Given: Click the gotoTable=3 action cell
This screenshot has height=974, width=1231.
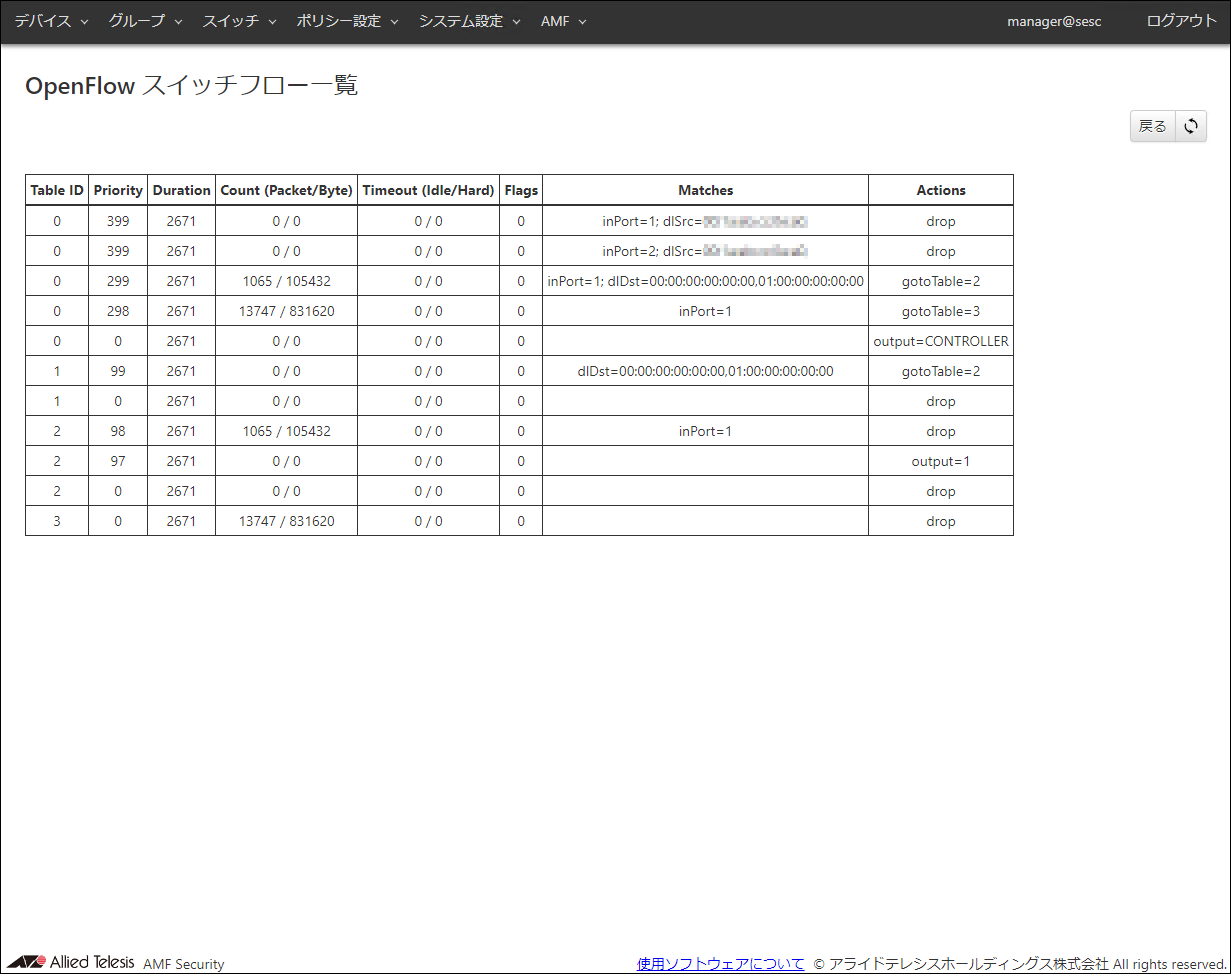Looking at the screenshot, I should (x=940, y=311).
